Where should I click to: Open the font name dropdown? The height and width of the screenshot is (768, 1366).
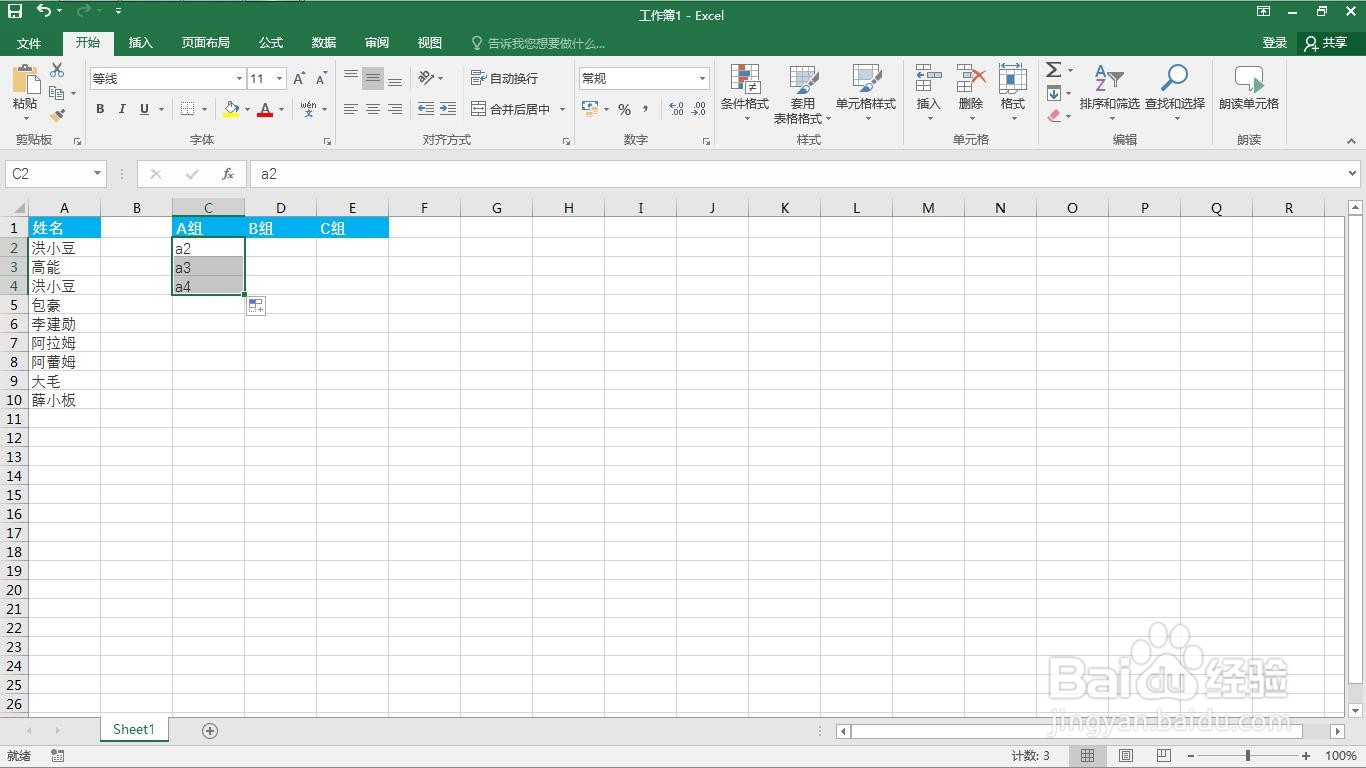pyautogui.click(x=239, y=78)
